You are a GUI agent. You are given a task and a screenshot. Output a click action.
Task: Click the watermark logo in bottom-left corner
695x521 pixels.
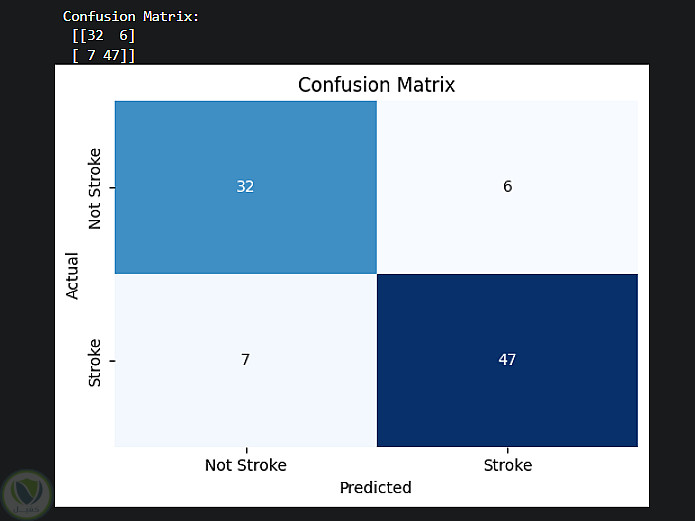(x=27, y=494)
